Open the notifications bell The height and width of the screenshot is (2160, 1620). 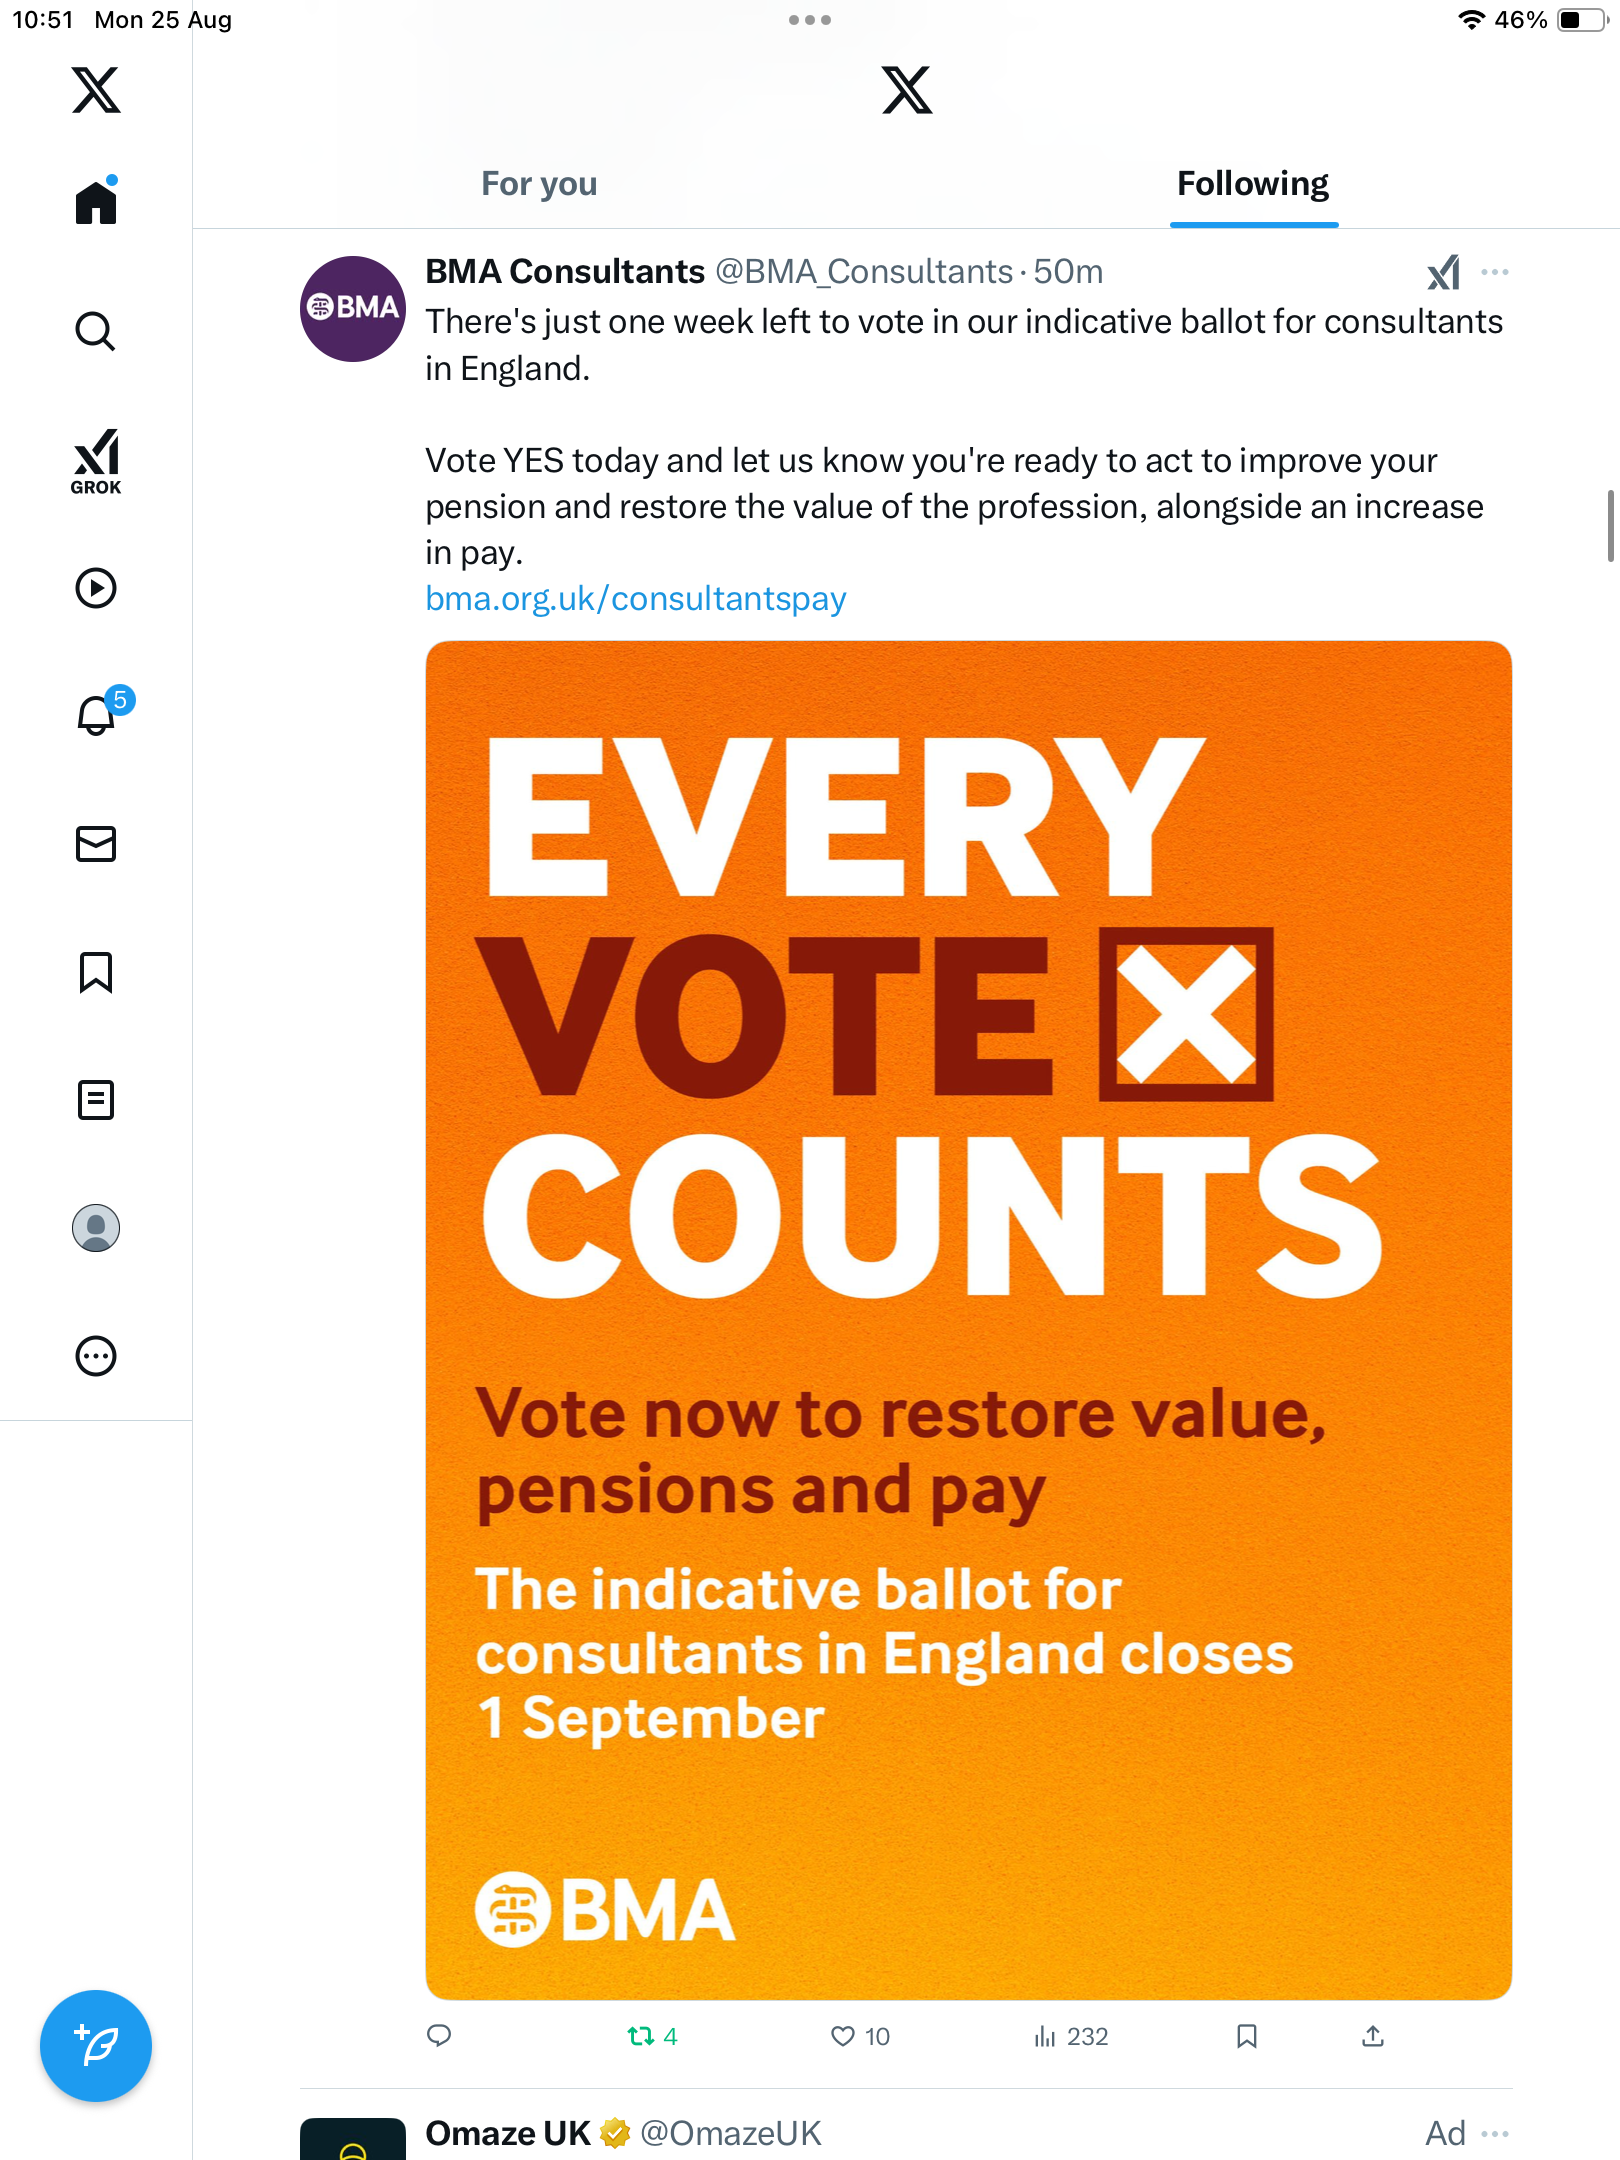98,715
